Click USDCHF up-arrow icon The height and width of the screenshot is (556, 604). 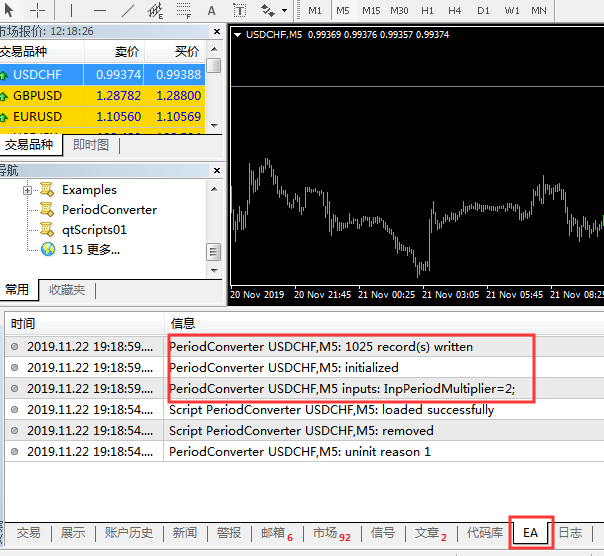[x=3, y=75]
